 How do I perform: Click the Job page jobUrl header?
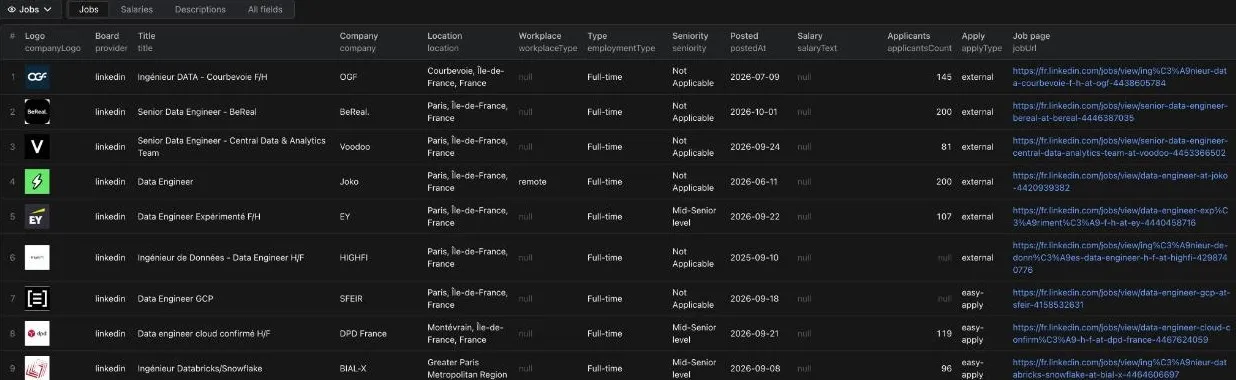(1031, 41)
